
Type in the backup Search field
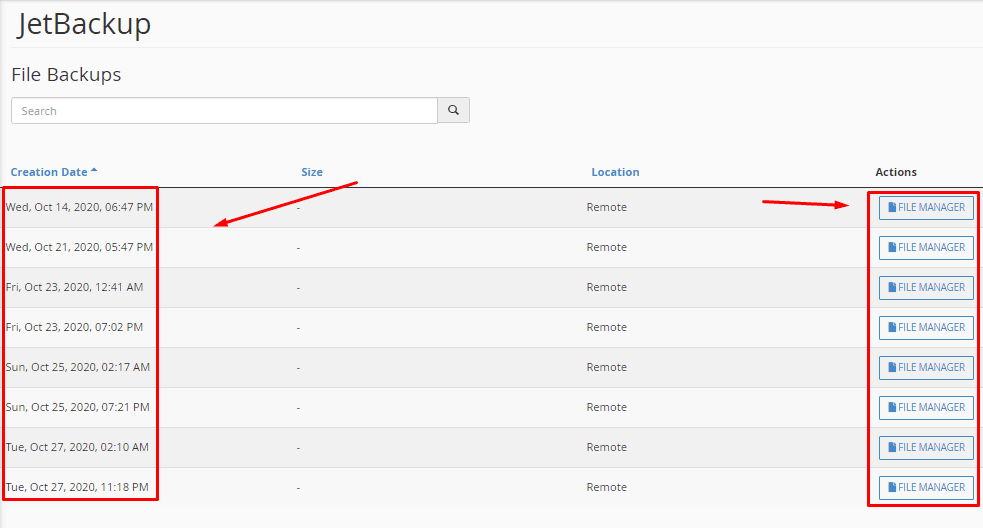224,110
